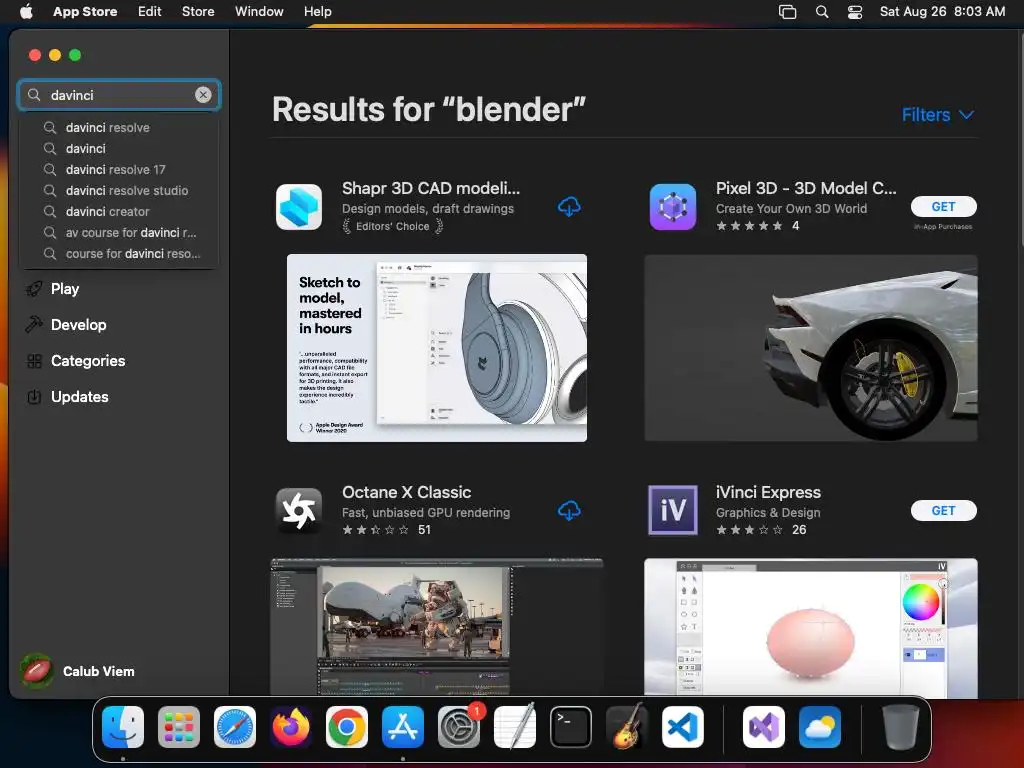Get the Pixel 3D app
Viewport: 1024px width, 768px height.
tap(944, 206)
